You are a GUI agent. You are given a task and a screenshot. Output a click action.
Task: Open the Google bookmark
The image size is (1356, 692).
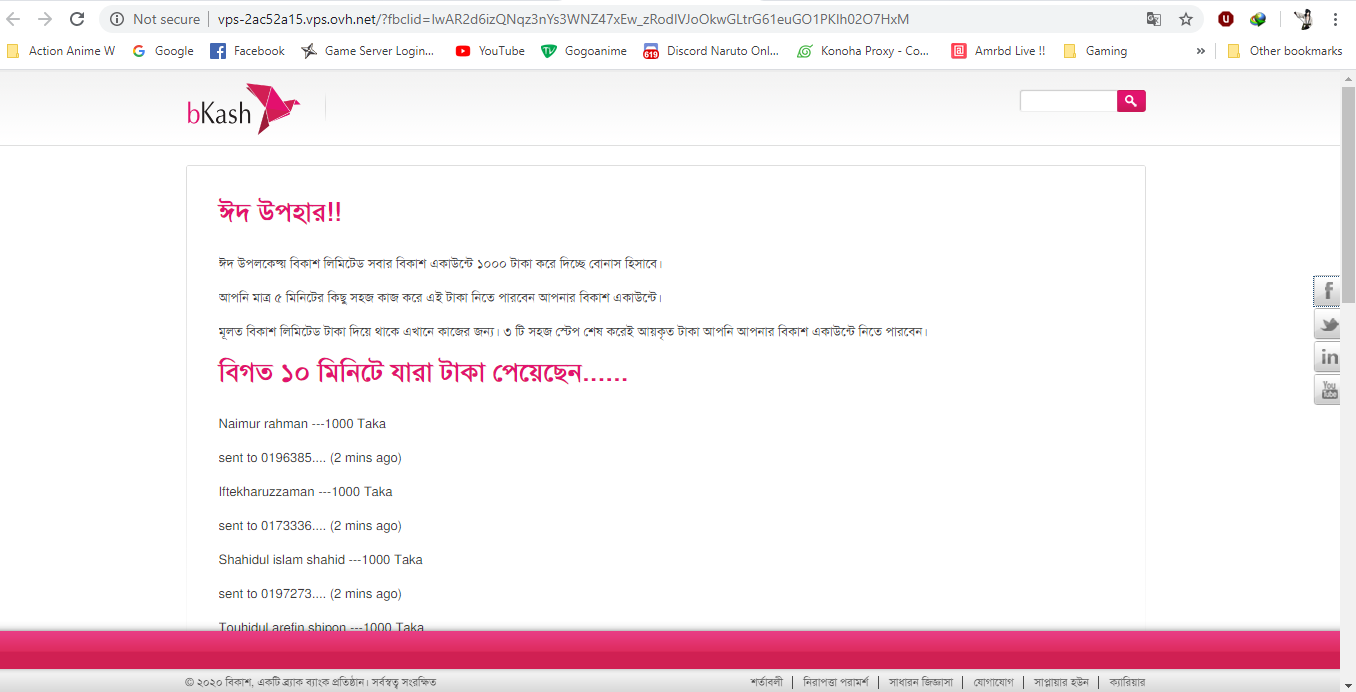[x=163, y=51]
